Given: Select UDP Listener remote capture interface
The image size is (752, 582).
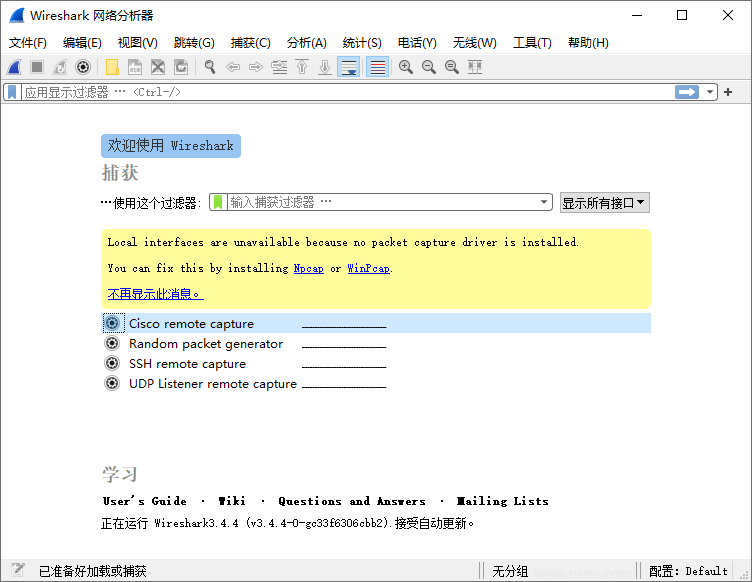Looking at the screenshot, I should tap(376, 384).
